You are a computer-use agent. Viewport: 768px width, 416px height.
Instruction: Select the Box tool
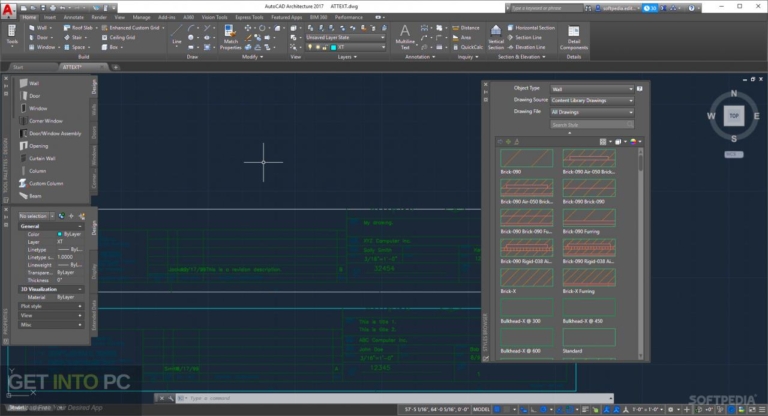point(111,47)
